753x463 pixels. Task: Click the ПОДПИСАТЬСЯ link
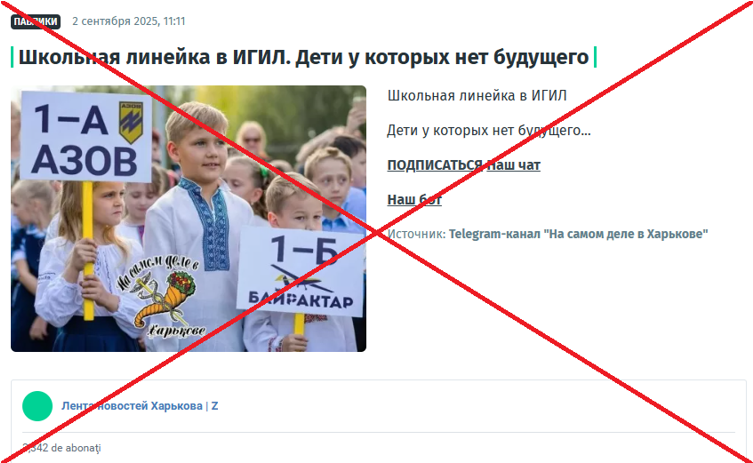435,165
